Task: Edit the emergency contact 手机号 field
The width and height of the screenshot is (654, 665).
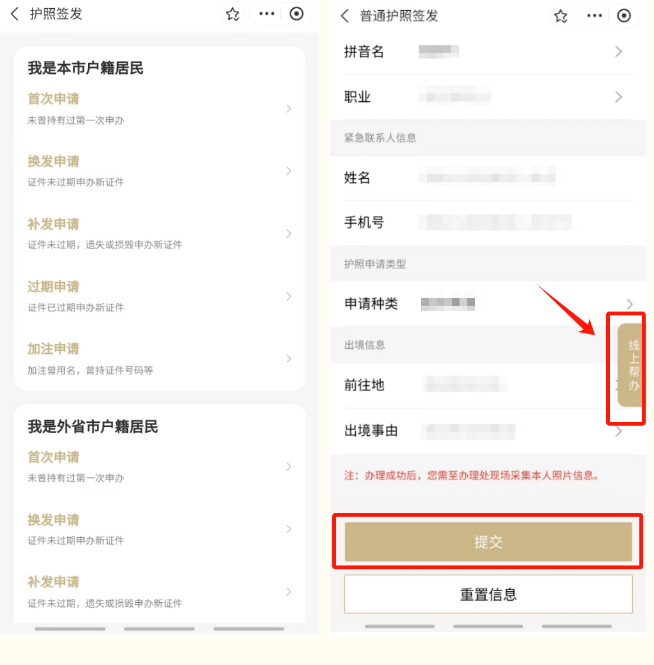Action: pos(488,222)
